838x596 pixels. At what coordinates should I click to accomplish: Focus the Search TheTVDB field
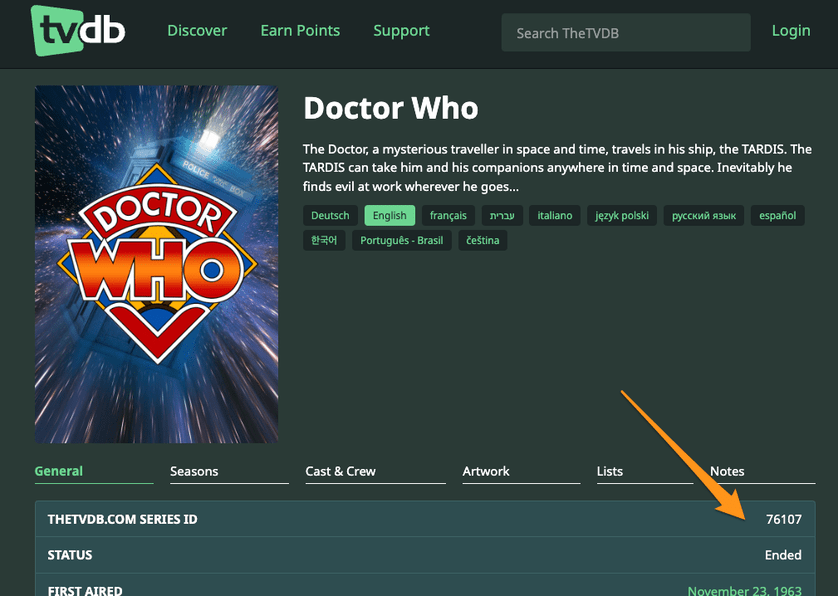(626, 33)
